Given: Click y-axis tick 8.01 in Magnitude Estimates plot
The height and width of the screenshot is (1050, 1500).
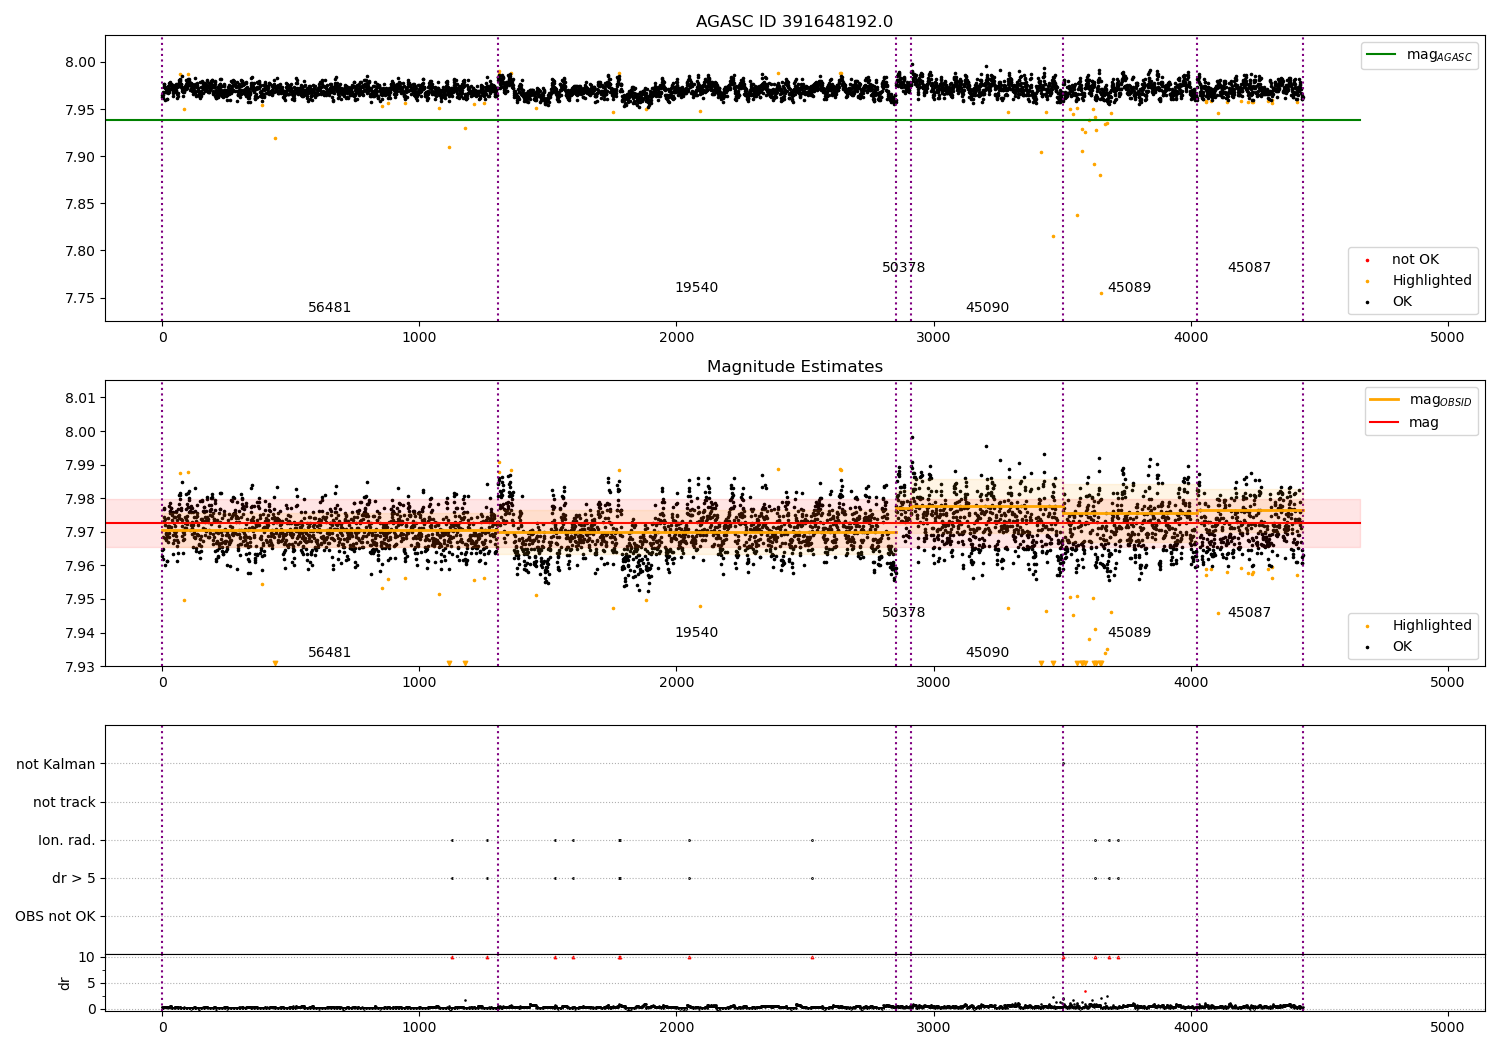Looking at the screenshot, I should coord(80,398).
